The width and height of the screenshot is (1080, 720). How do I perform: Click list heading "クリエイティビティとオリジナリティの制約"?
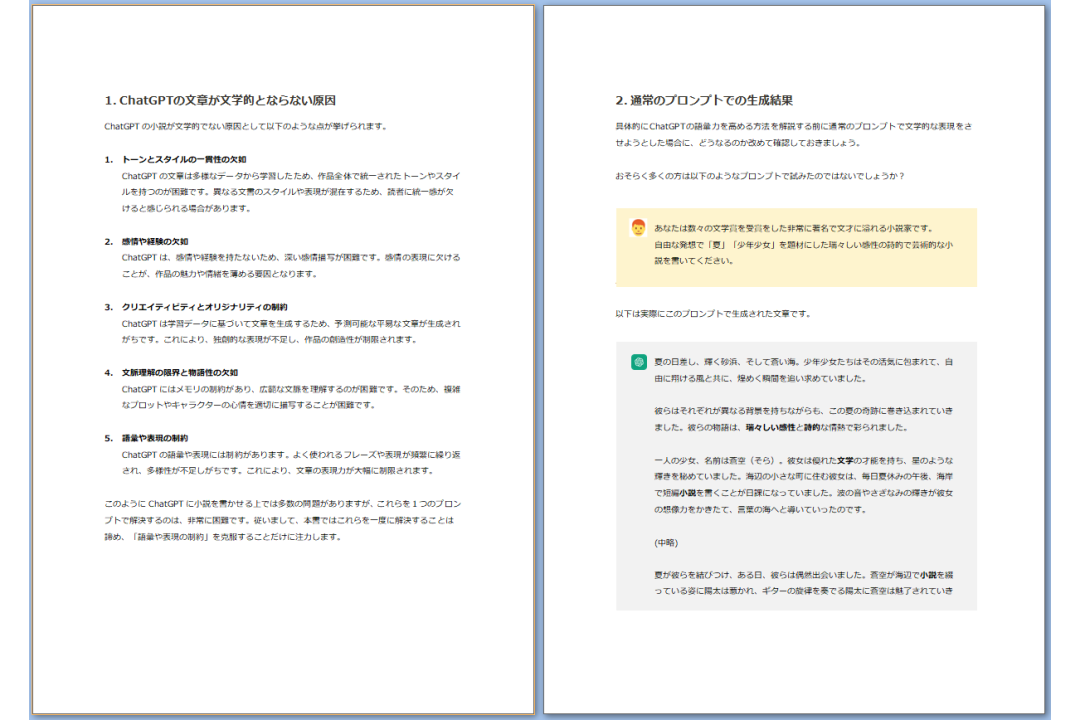tap(205, 307)
